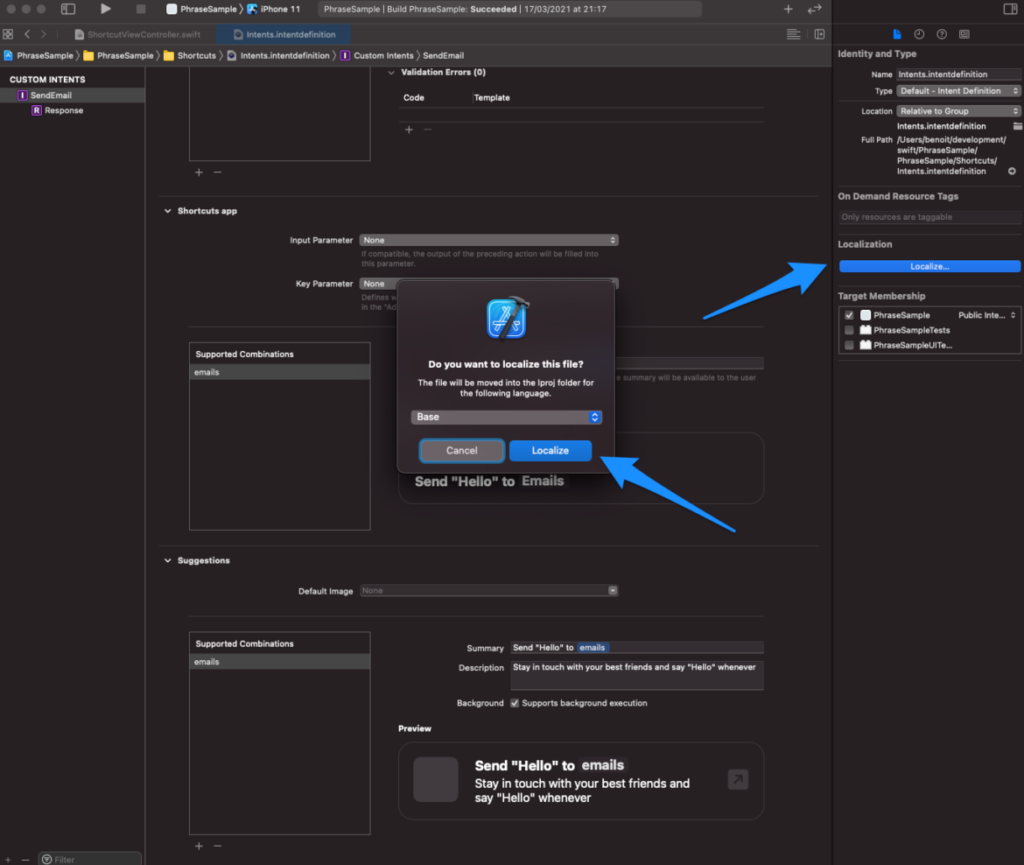
Task: Select emails in Shortcuts app combinations
Action: click(280, 372)
